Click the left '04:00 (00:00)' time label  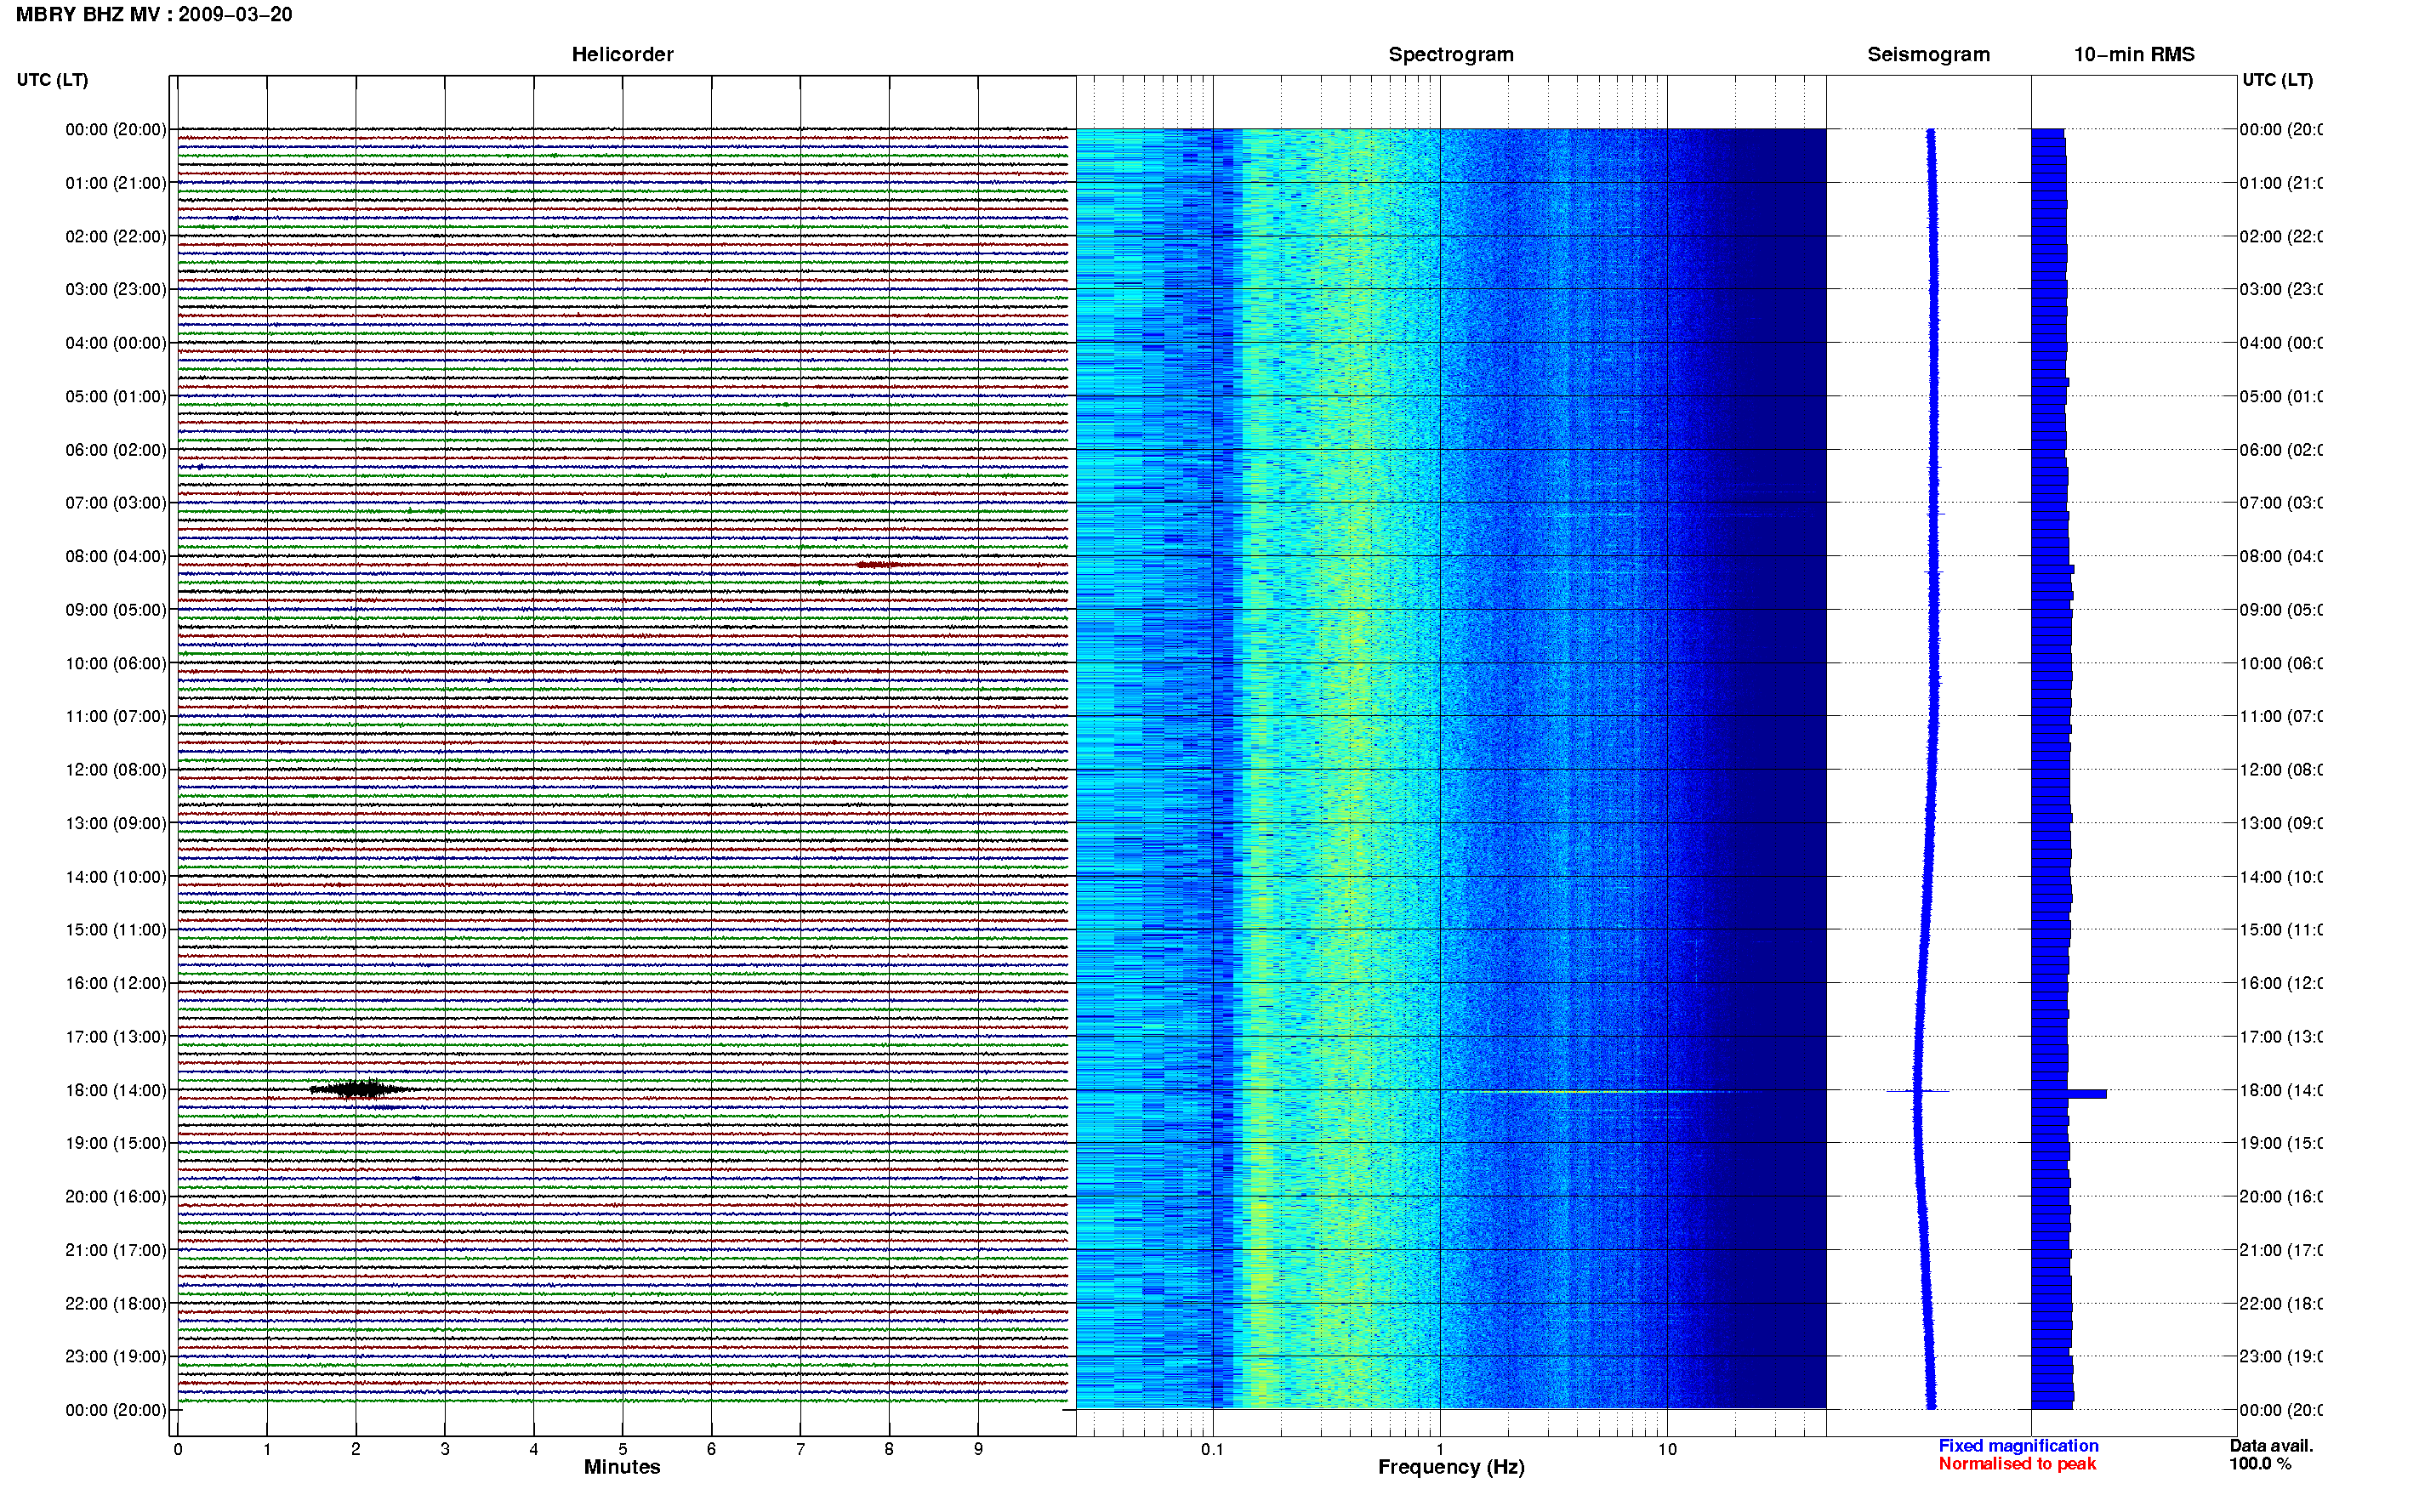(x=116, y=343)
